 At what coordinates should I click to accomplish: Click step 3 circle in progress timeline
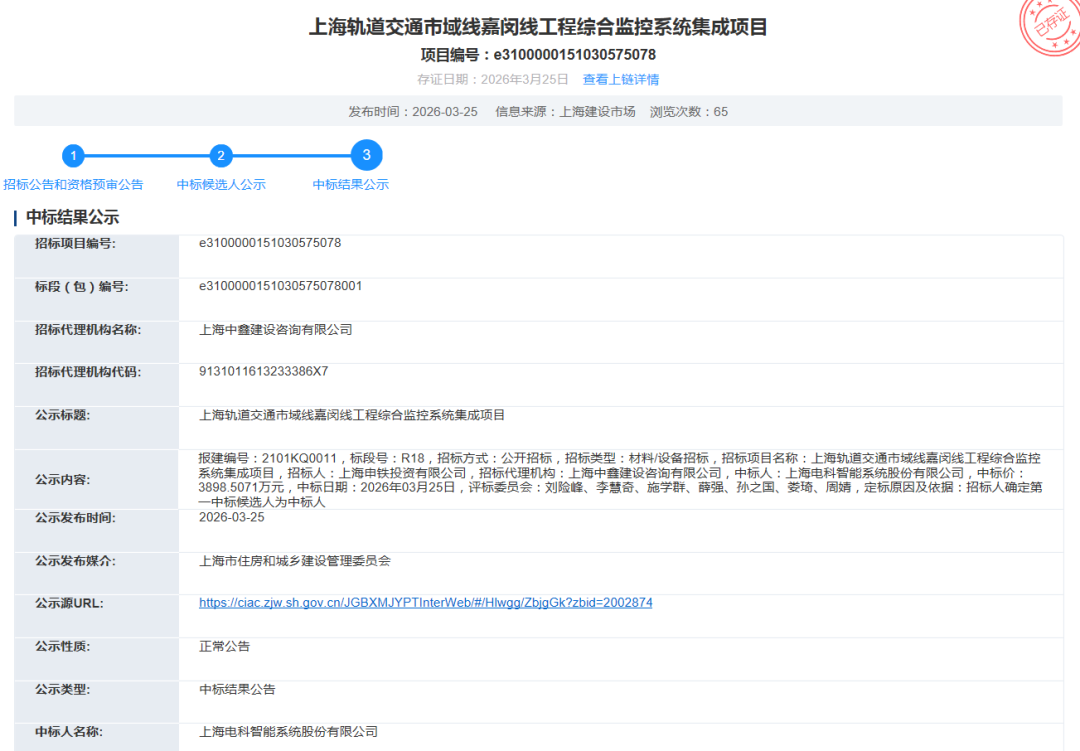pos(366,155)
